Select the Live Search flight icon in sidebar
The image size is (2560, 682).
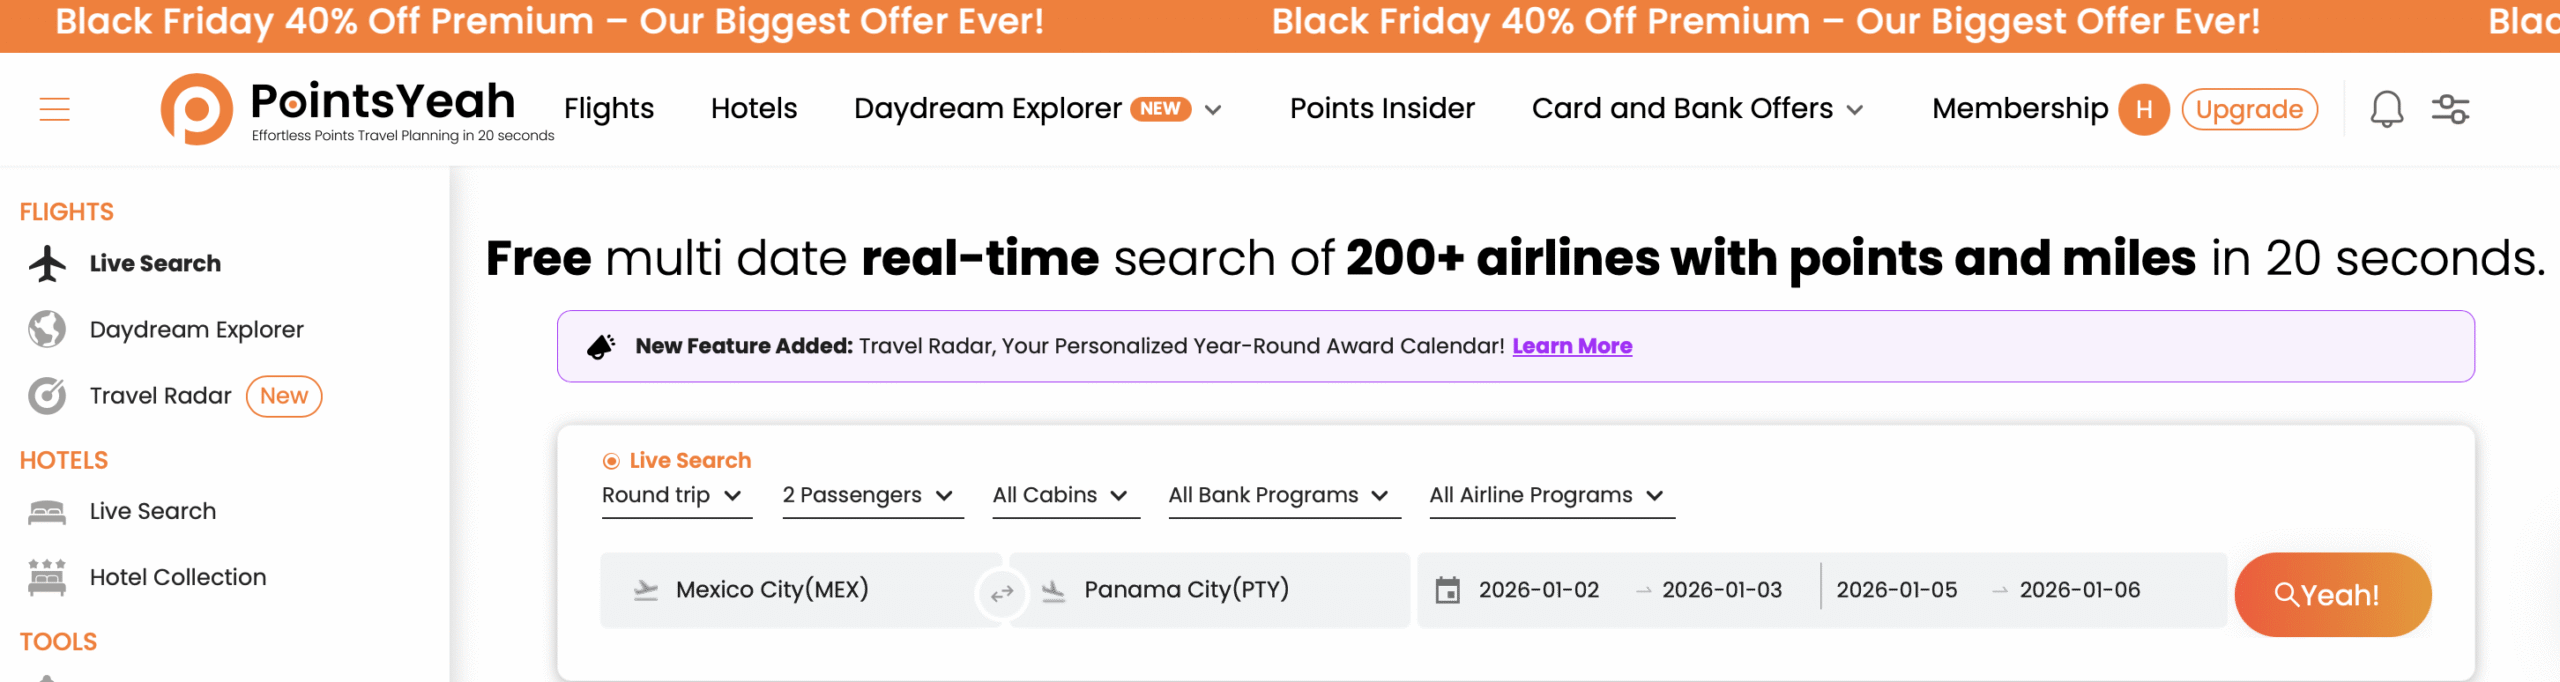(x=46, y=262)
